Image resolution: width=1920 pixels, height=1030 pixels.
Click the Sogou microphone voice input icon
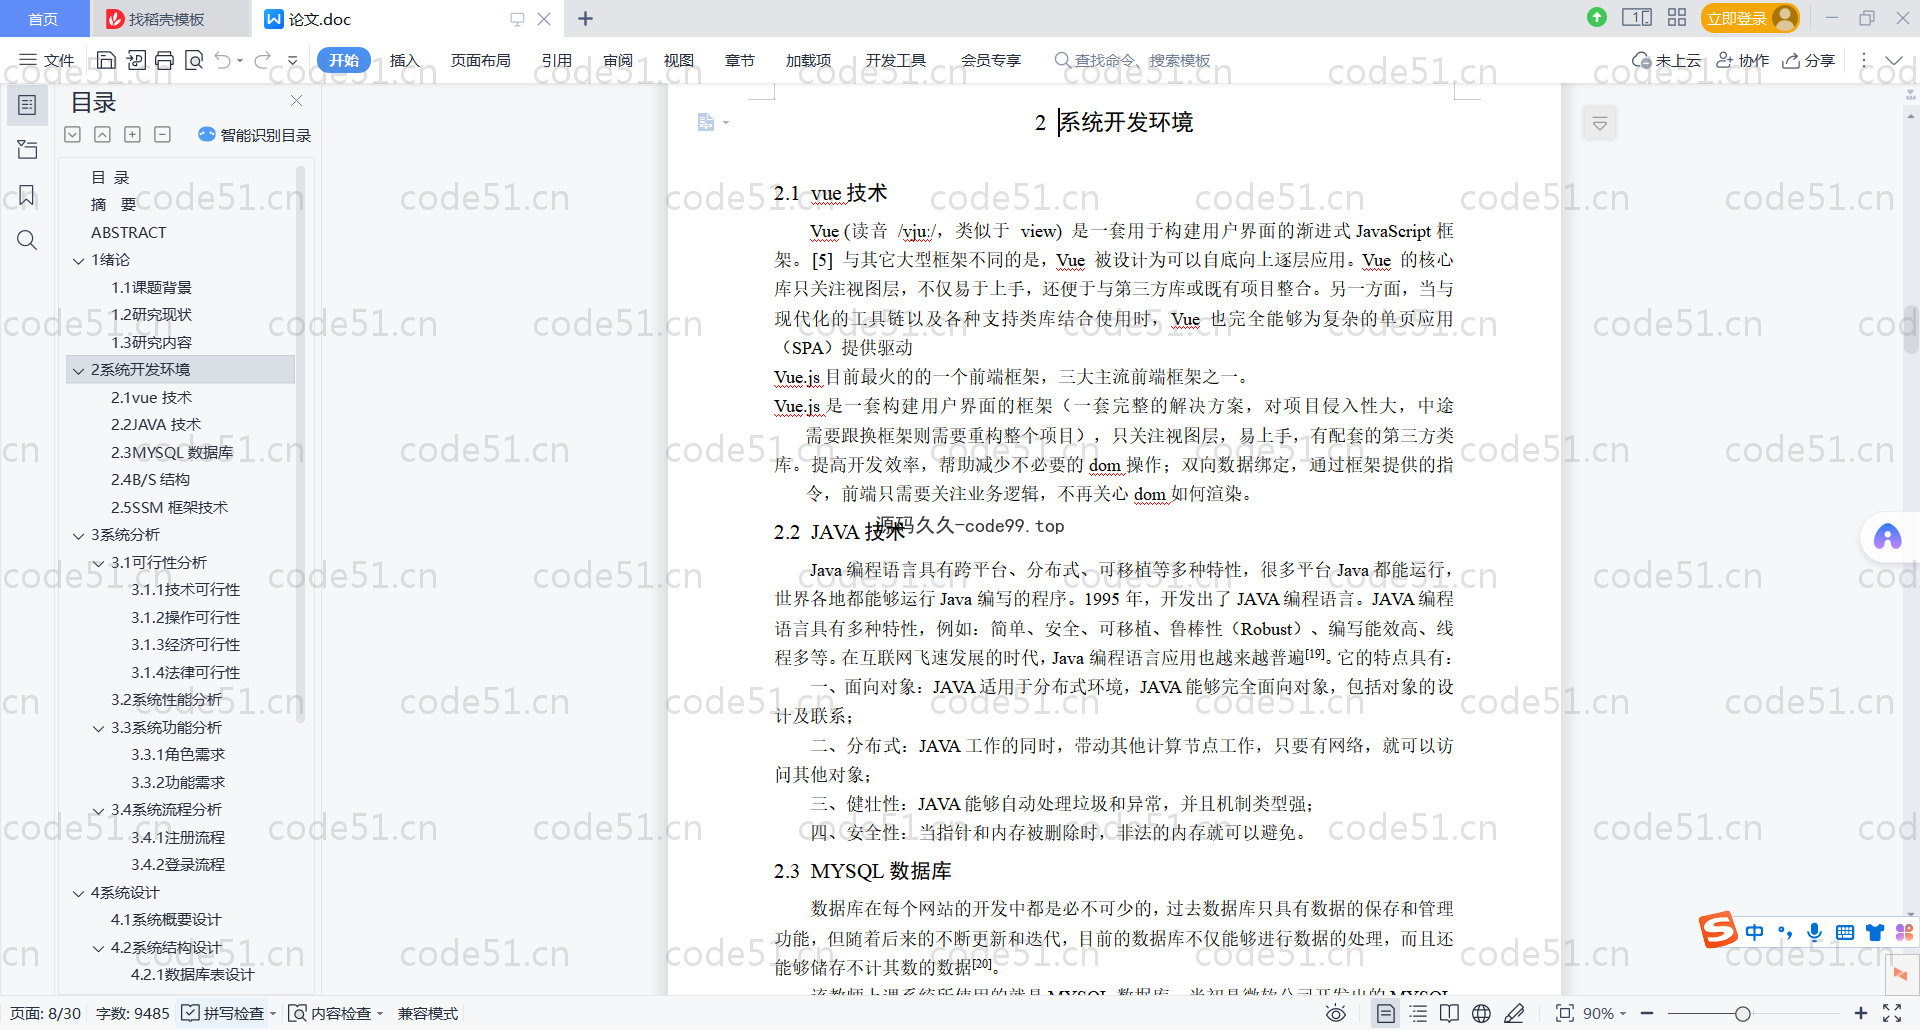pyautogui.click(x=1814, y=932)
